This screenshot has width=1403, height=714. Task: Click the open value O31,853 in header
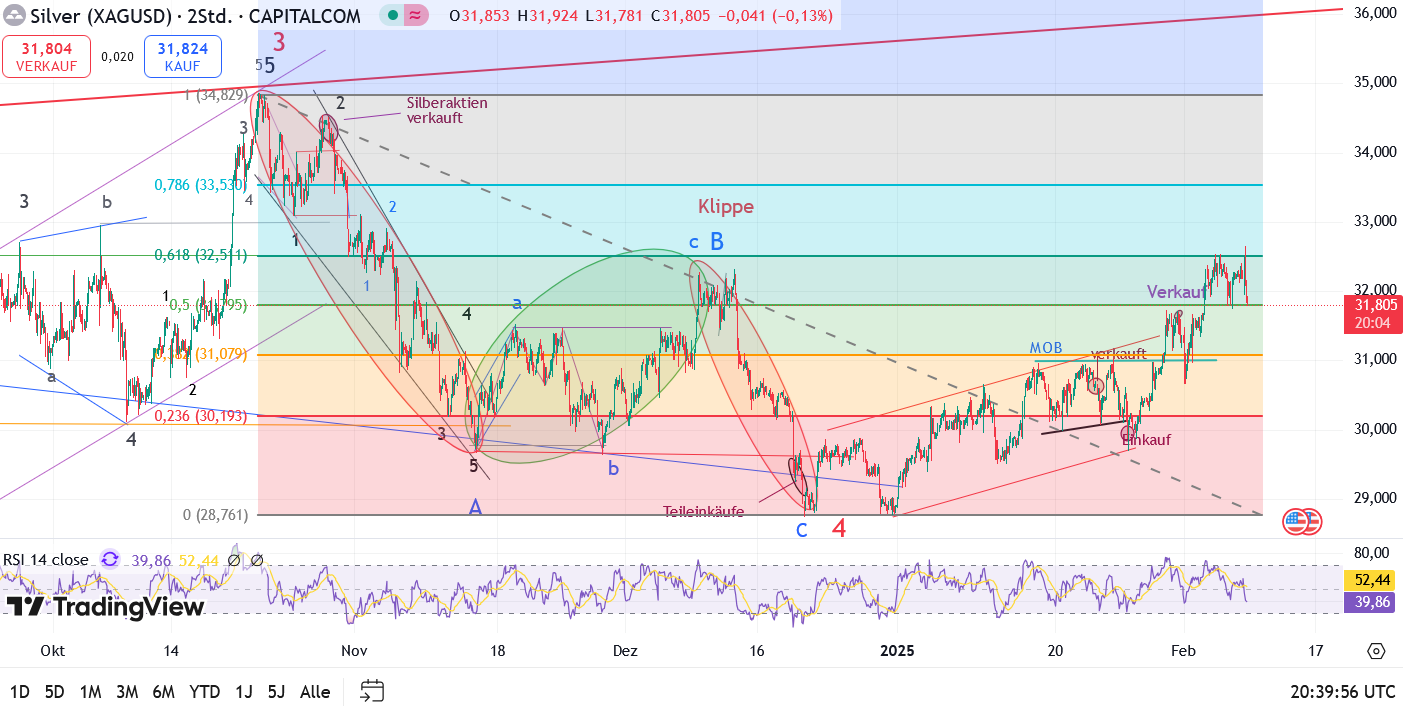click(x=481, y=16)
